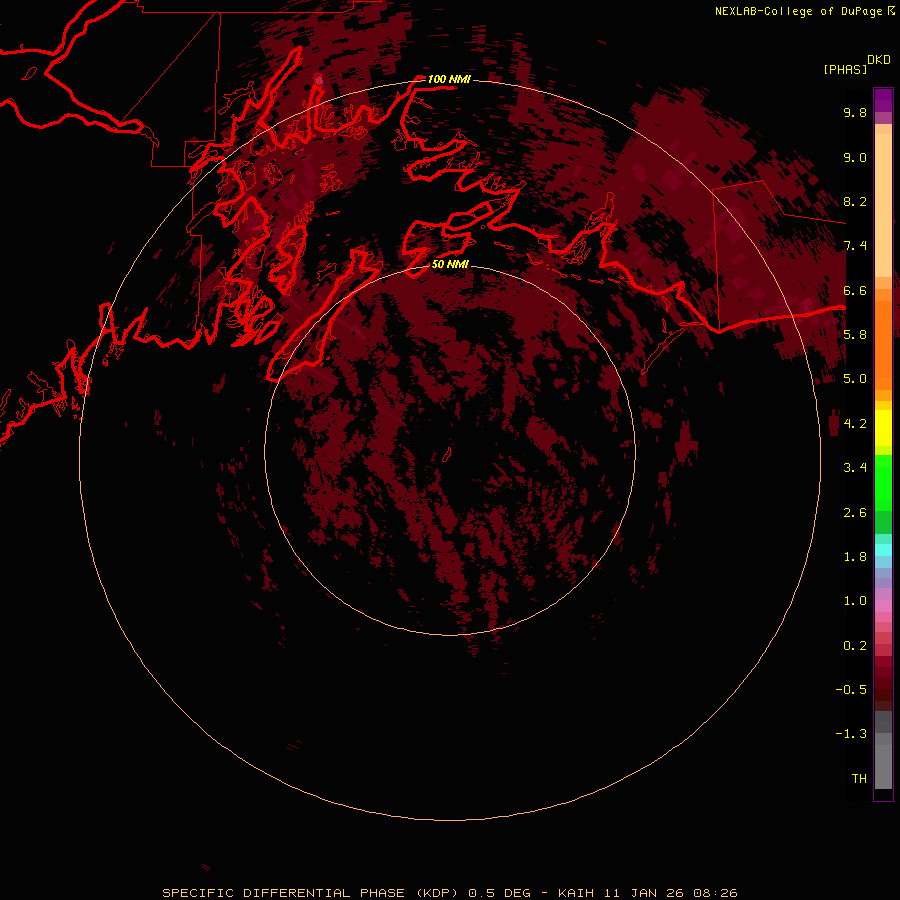This screenshot has height=900, width=900.
Task: Select the 9.8 legend value
Action: 855,112
